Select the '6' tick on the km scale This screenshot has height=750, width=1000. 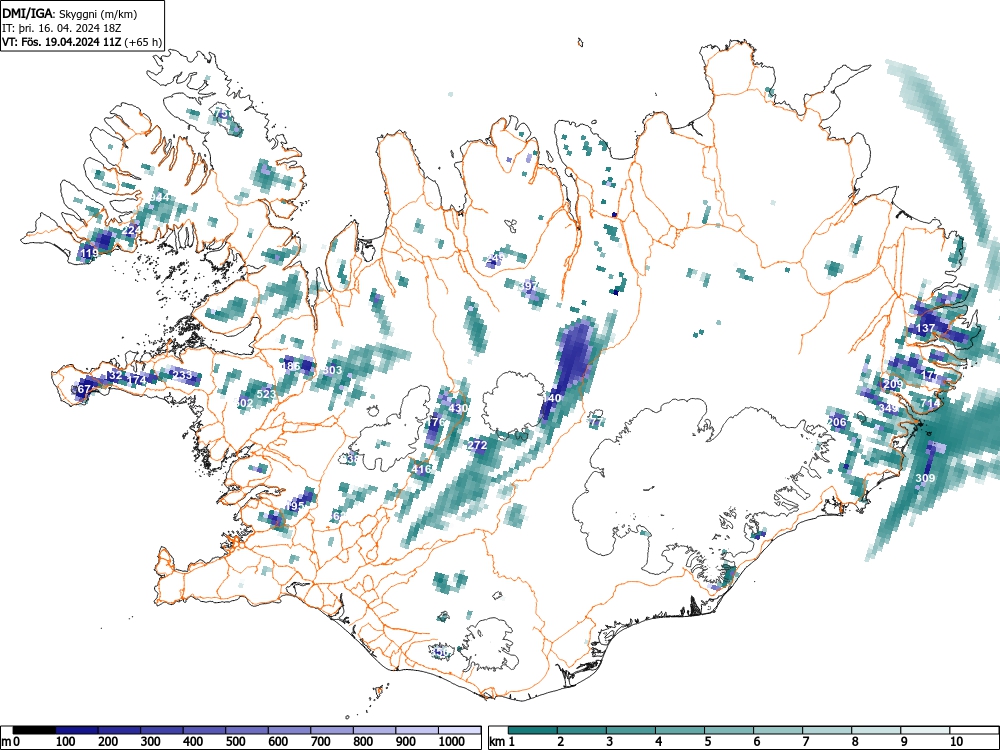[x=757, y=742]
